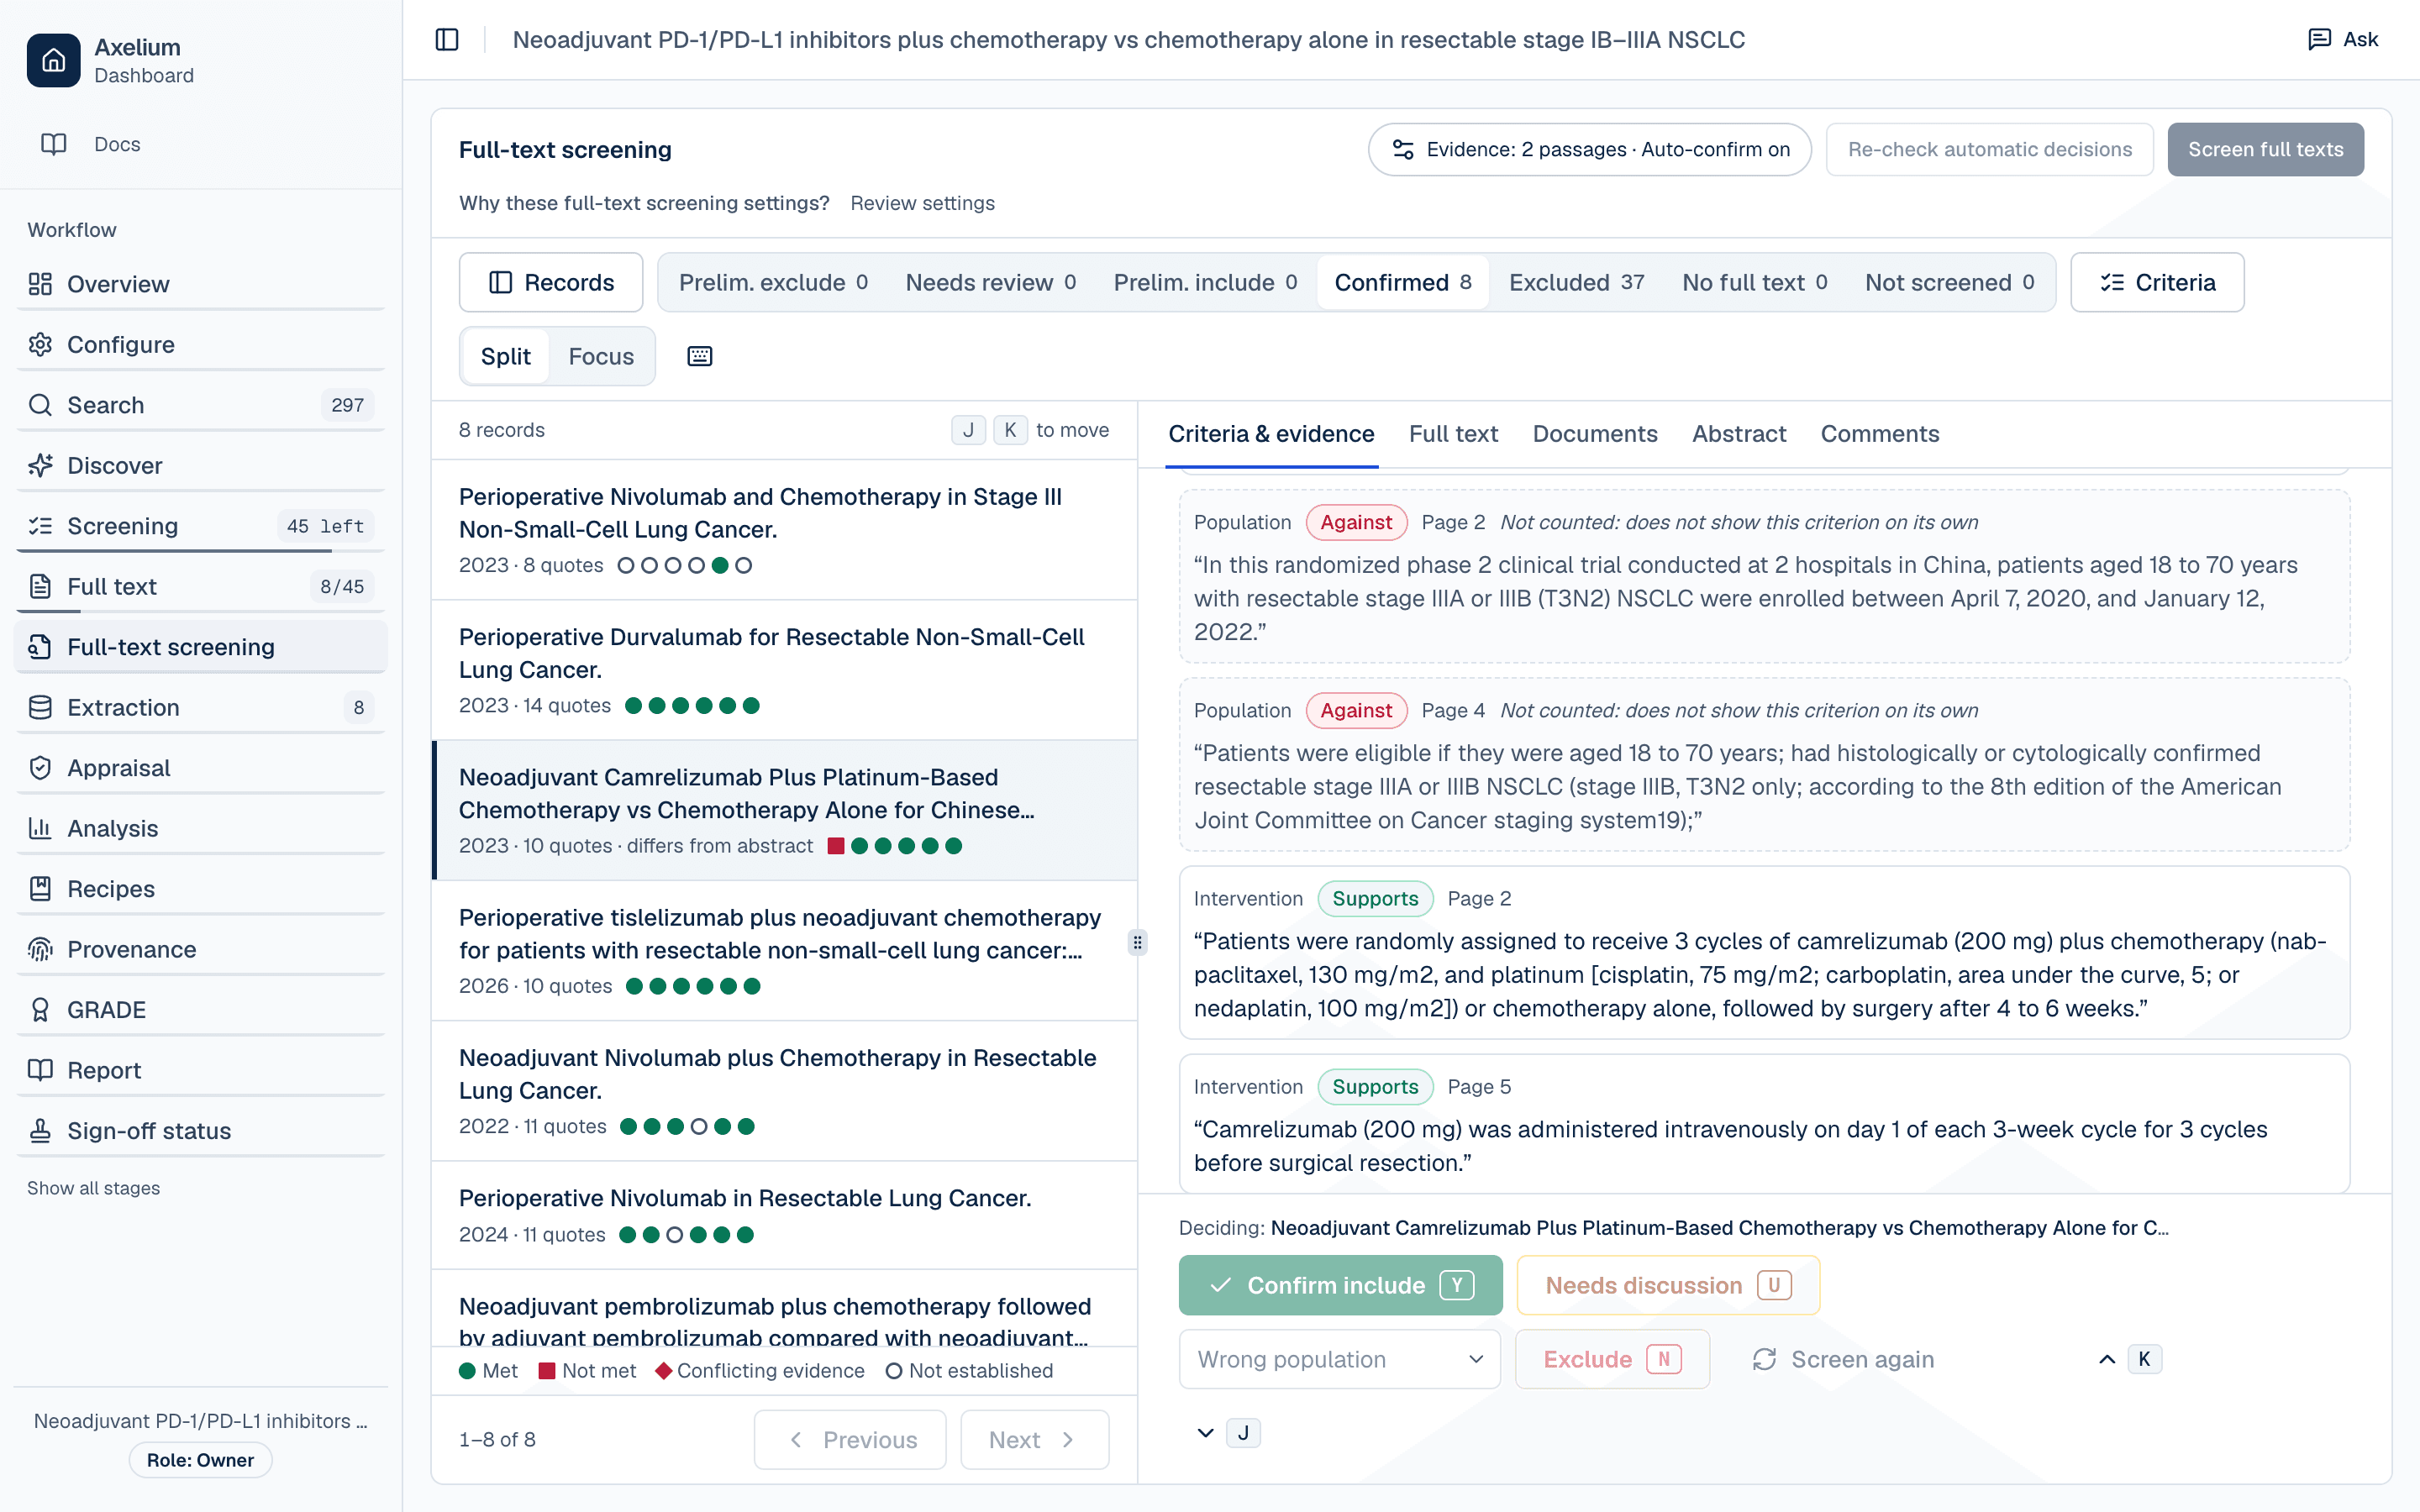
Task: Click the GRADE award ribbon icon
Action: coord(40,1010)
